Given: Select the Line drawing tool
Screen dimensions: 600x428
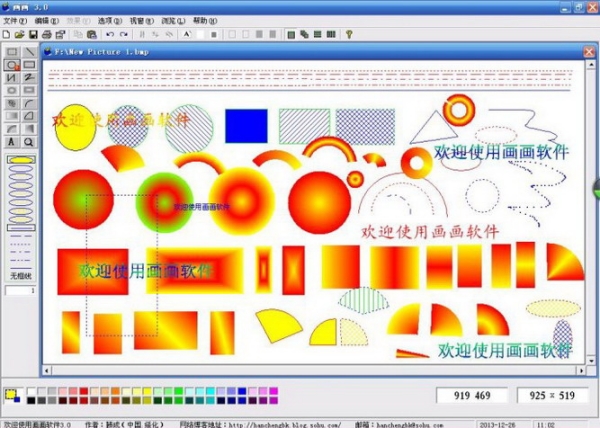Looking at the screenshot, I should [x=29, y=51].
